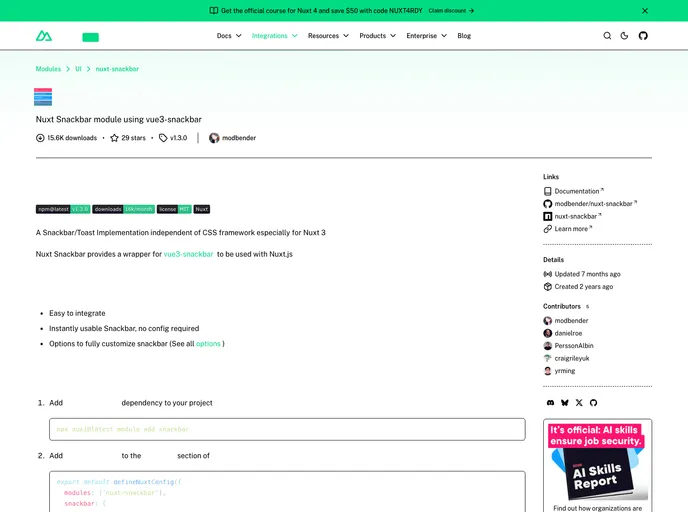The height and width of the screenshot is (512, 688).
Task: Go to UI breadcrumb
Action: pyautogui.click(x=78, y=69)
